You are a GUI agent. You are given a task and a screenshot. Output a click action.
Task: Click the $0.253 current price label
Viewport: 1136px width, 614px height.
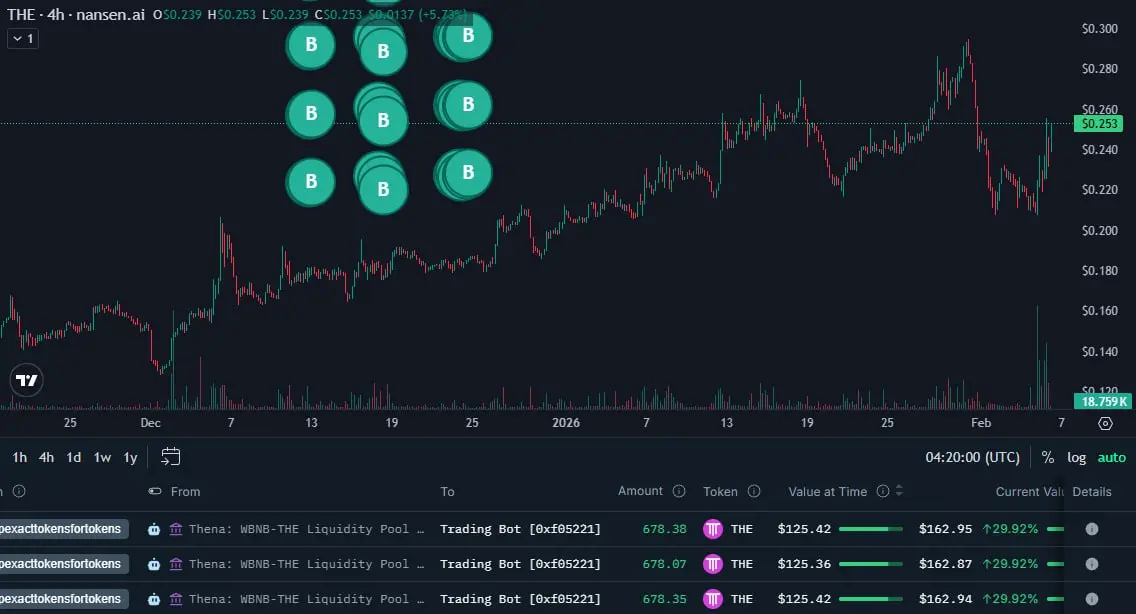[x=1099, y=124]
